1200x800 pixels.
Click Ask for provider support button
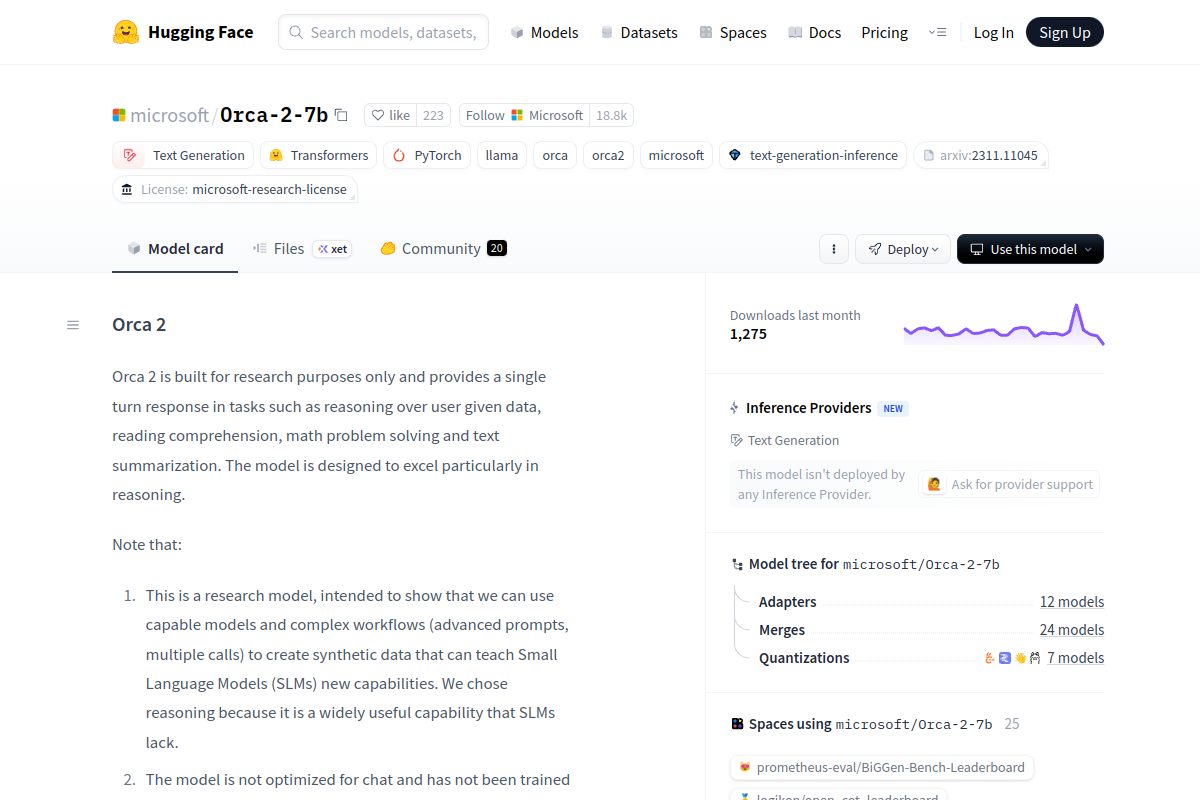point(1010,484)
